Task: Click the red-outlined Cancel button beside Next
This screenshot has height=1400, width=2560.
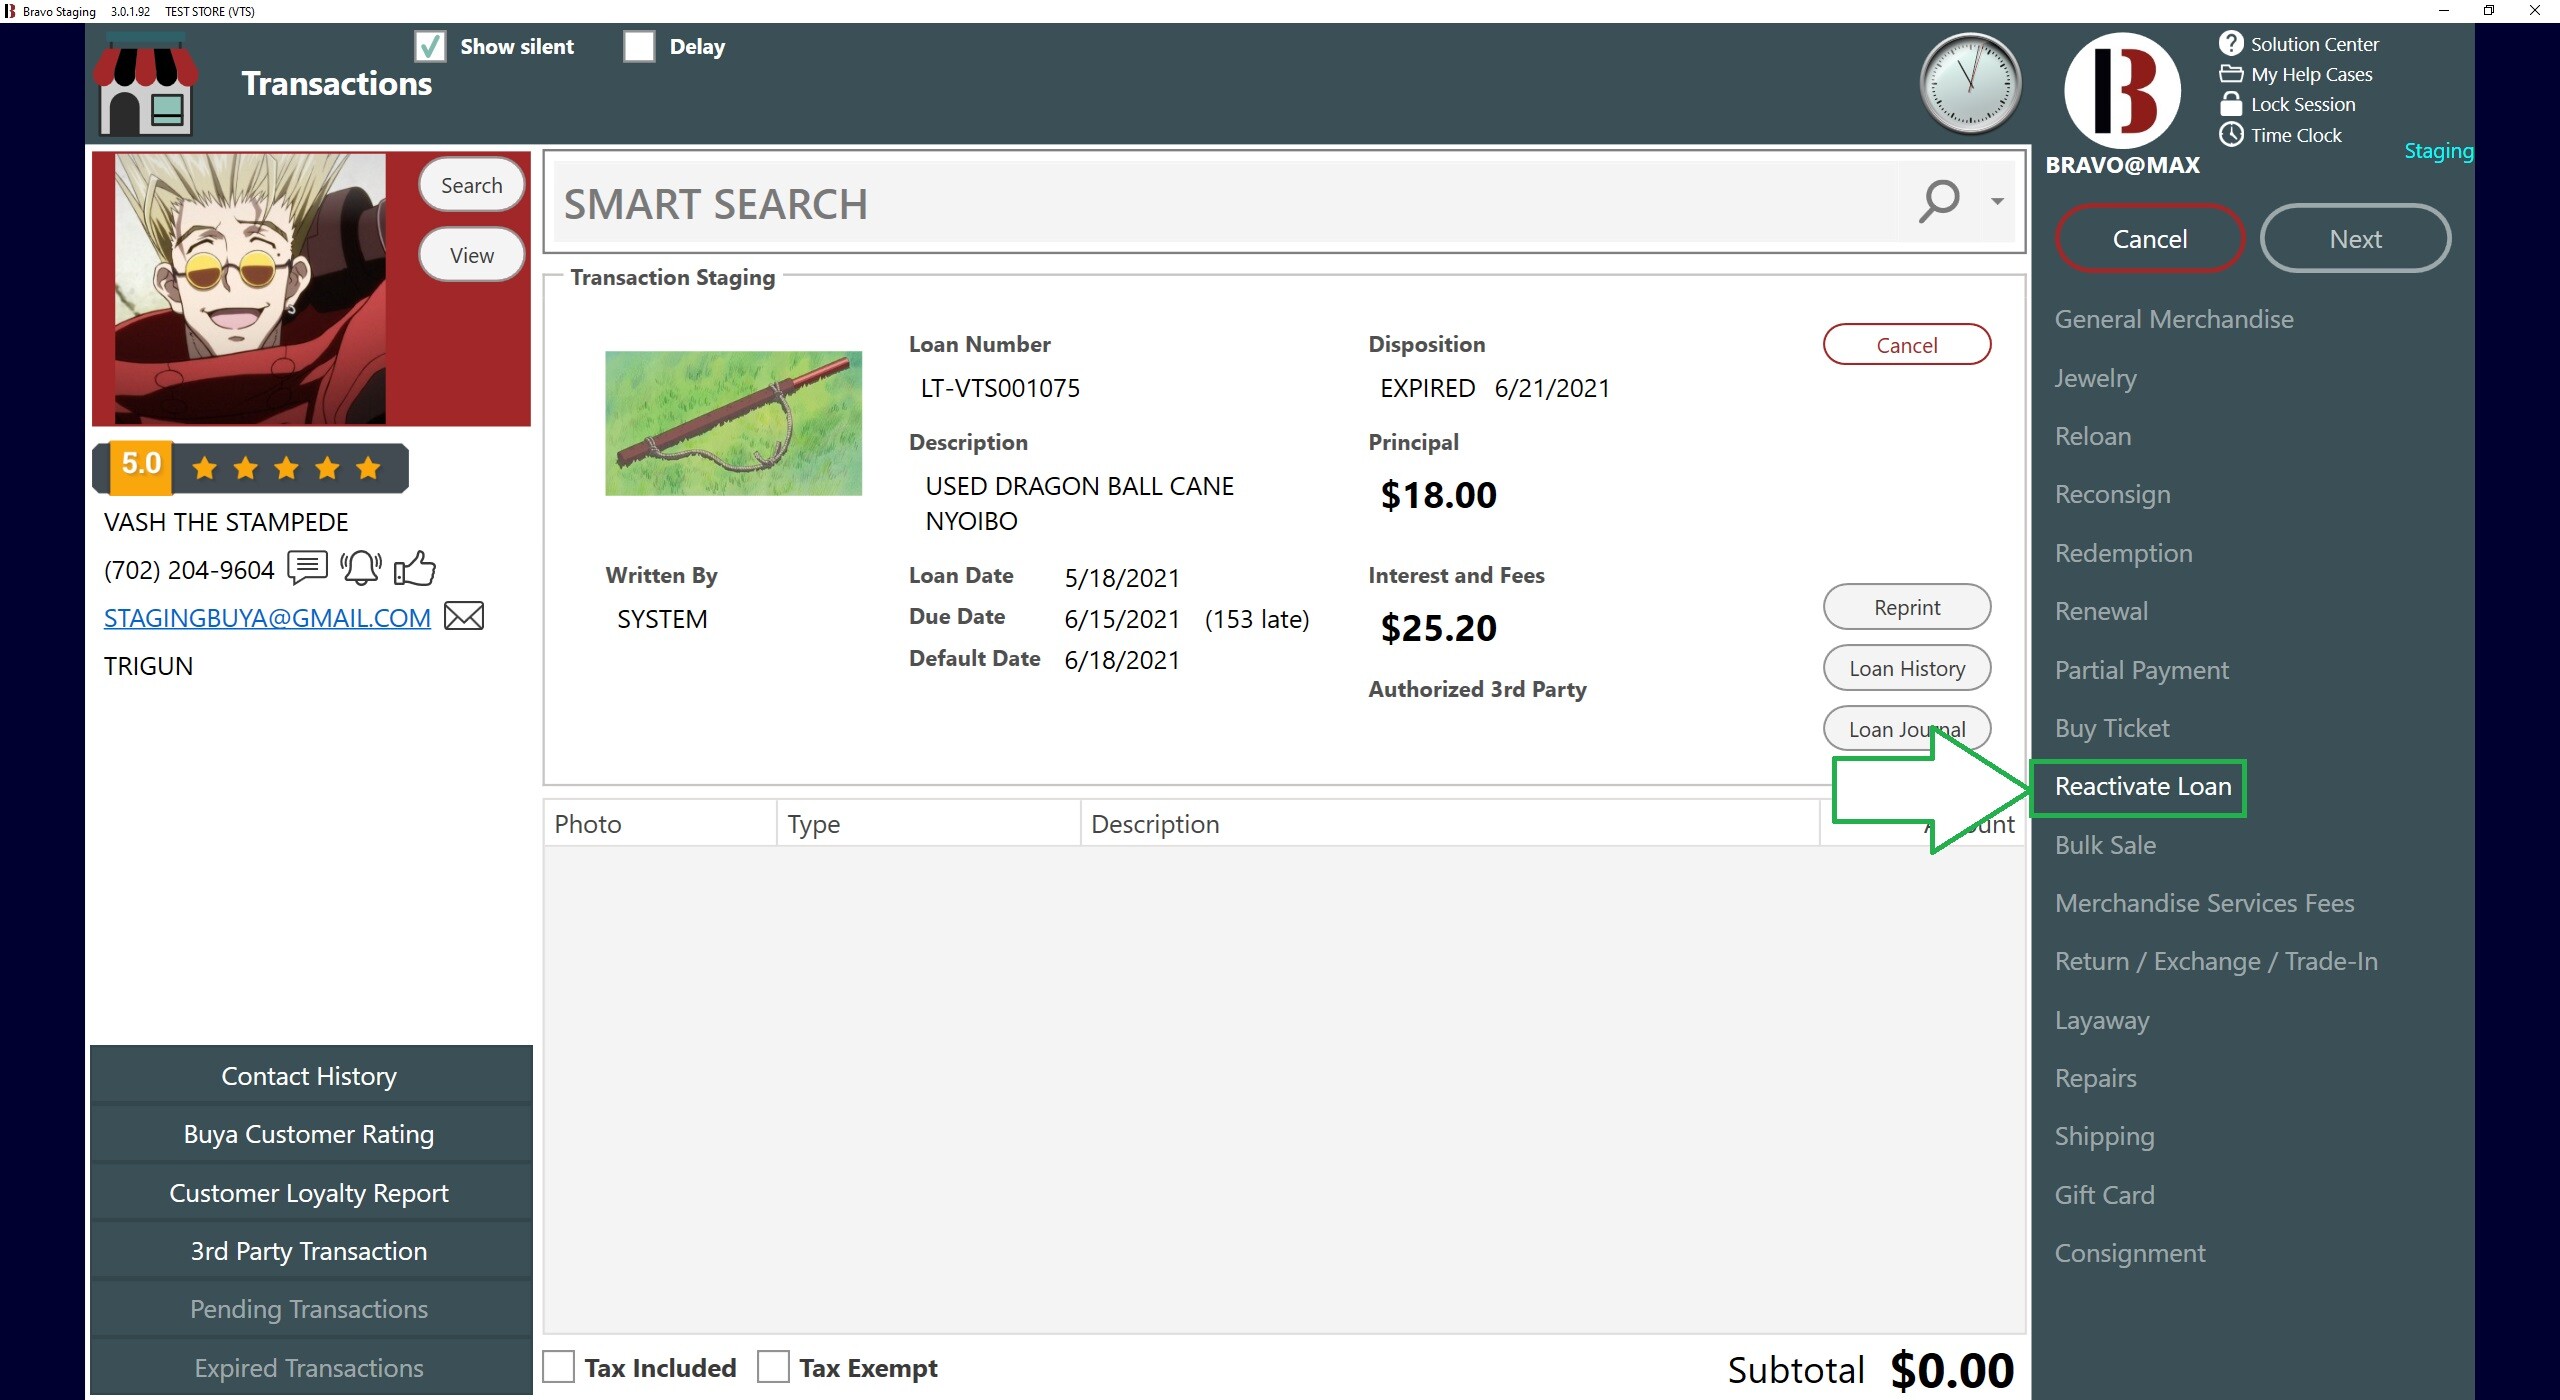Action: (2149, 239)
